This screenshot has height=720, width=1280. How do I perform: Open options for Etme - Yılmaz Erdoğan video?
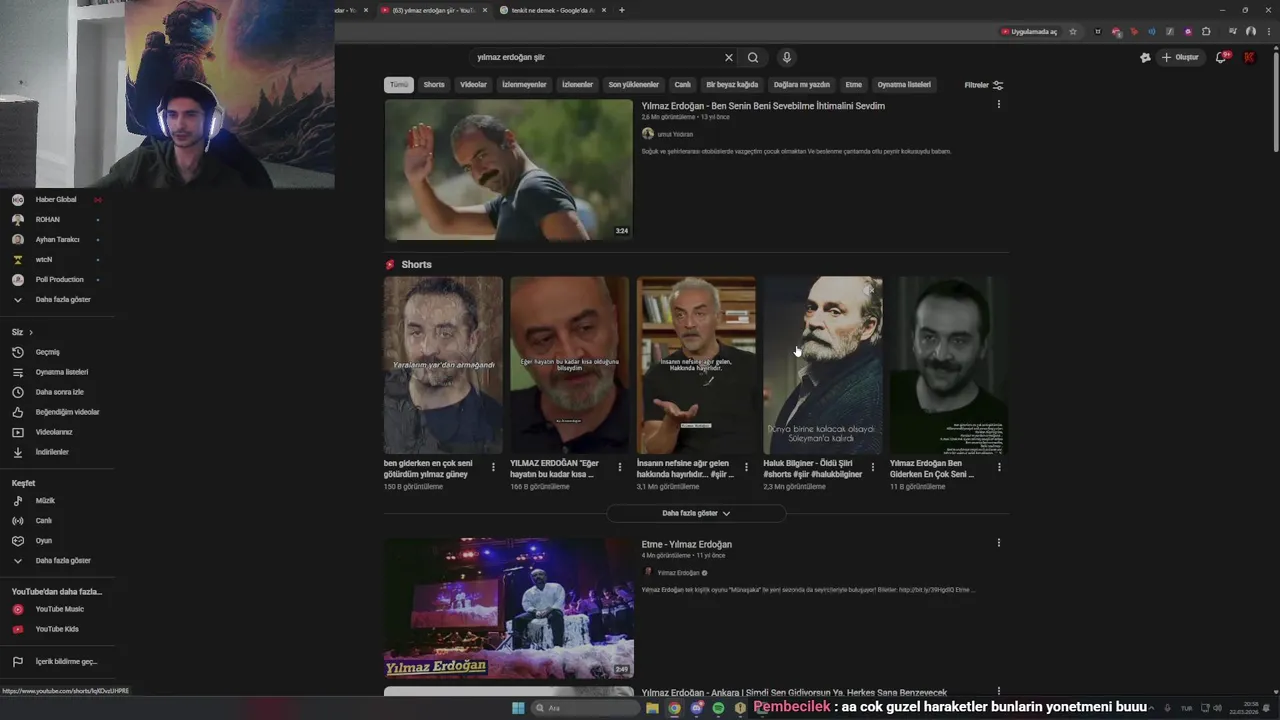pyautogui.click(x=998, y=543)
